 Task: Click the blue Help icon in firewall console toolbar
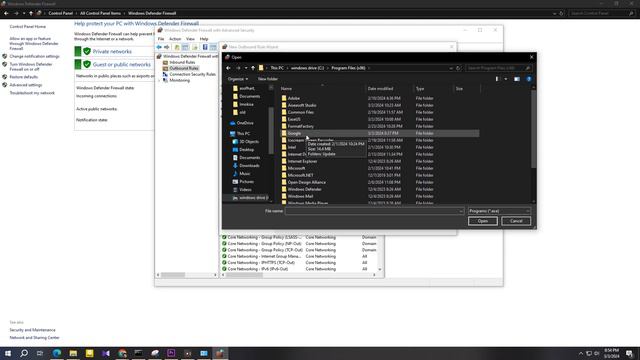tap(205, 47)
